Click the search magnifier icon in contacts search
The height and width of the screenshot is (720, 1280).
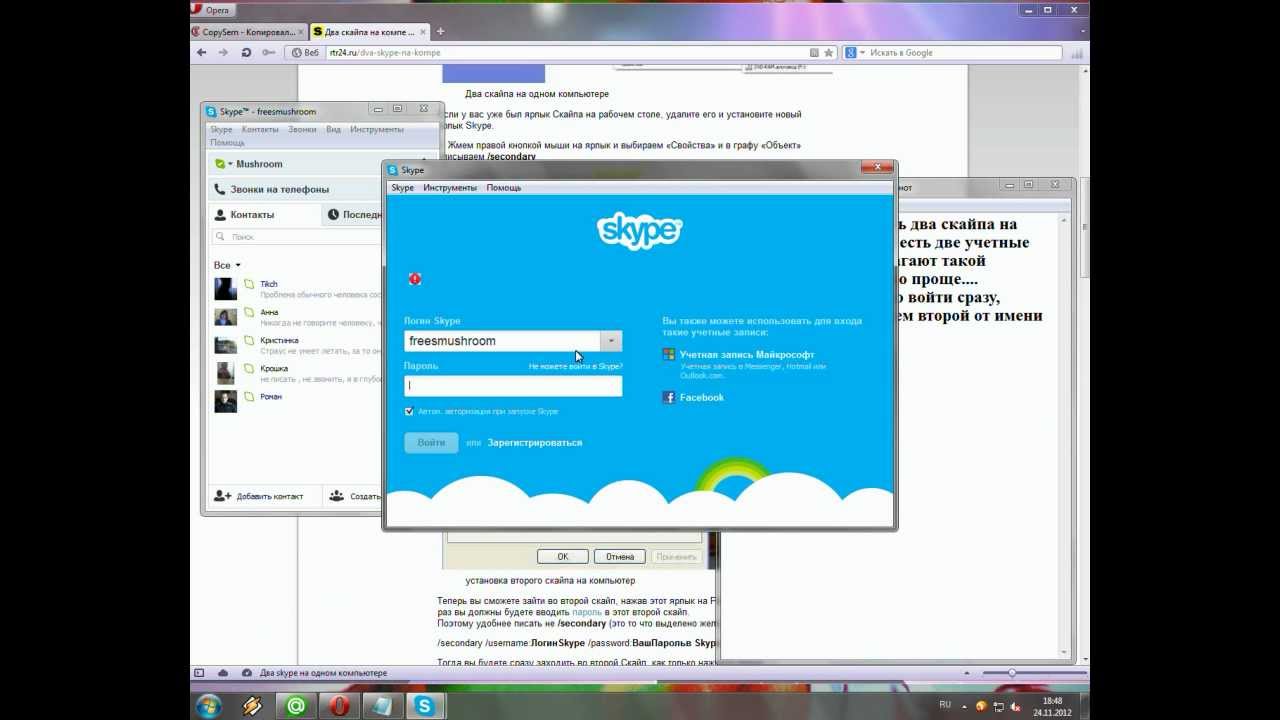221,237
